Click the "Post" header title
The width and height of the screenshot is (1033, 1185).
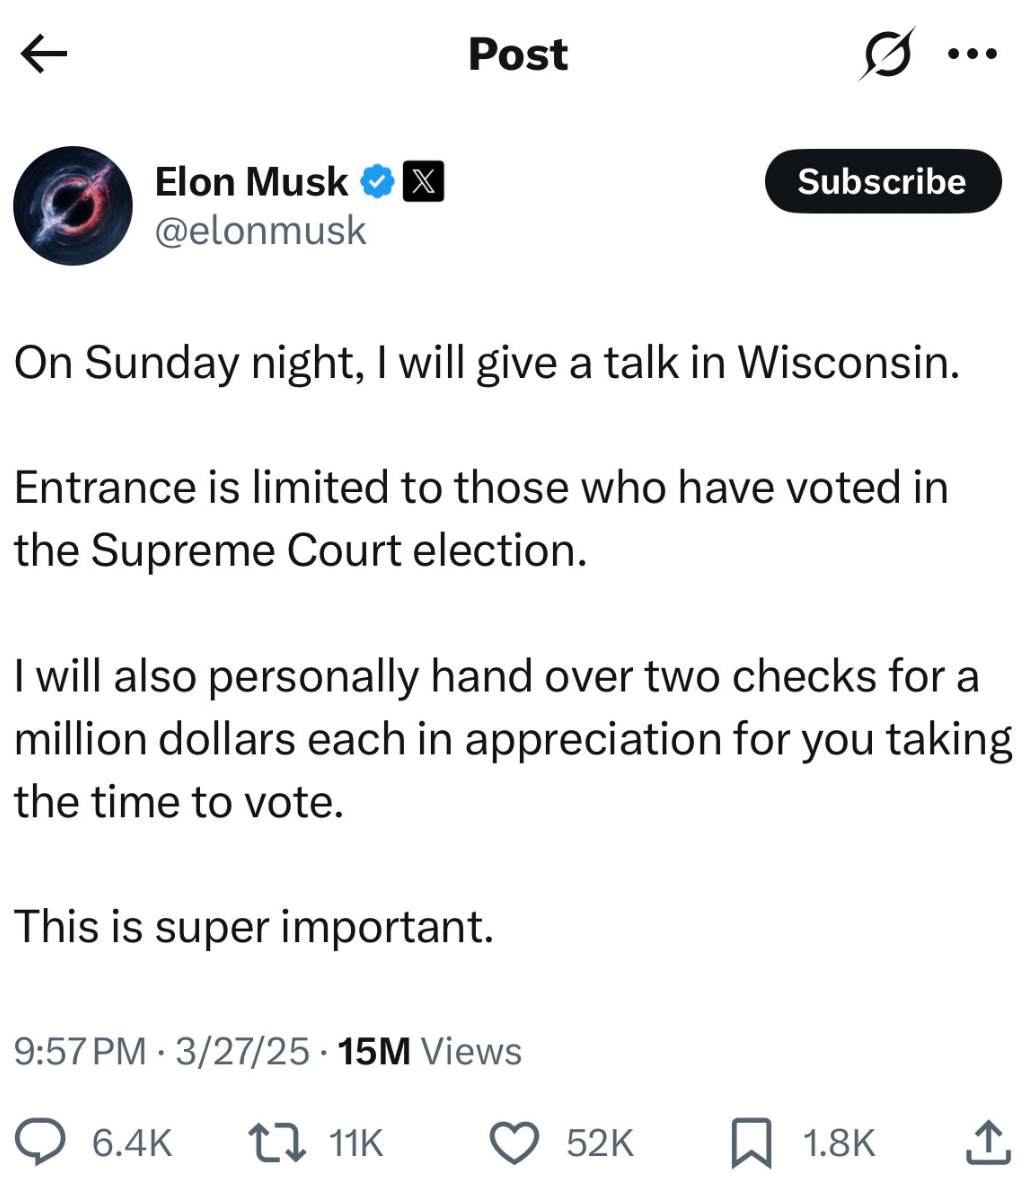coord(517,55)
